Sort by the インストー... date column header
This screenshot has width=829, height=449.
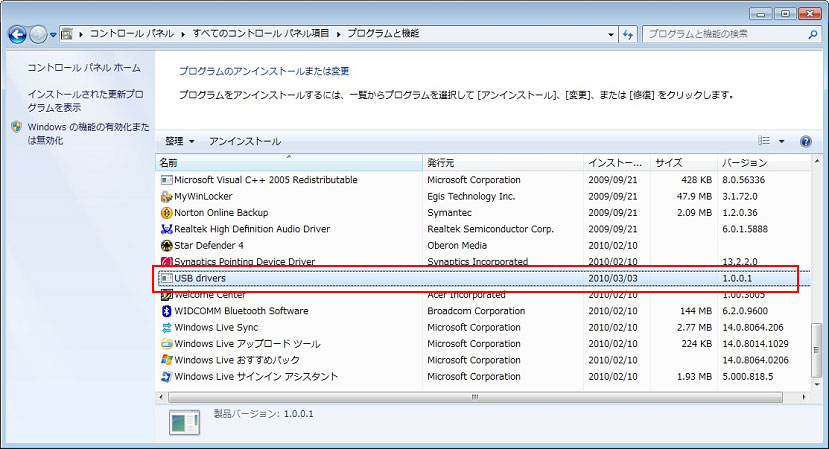(x=617, y=163)
